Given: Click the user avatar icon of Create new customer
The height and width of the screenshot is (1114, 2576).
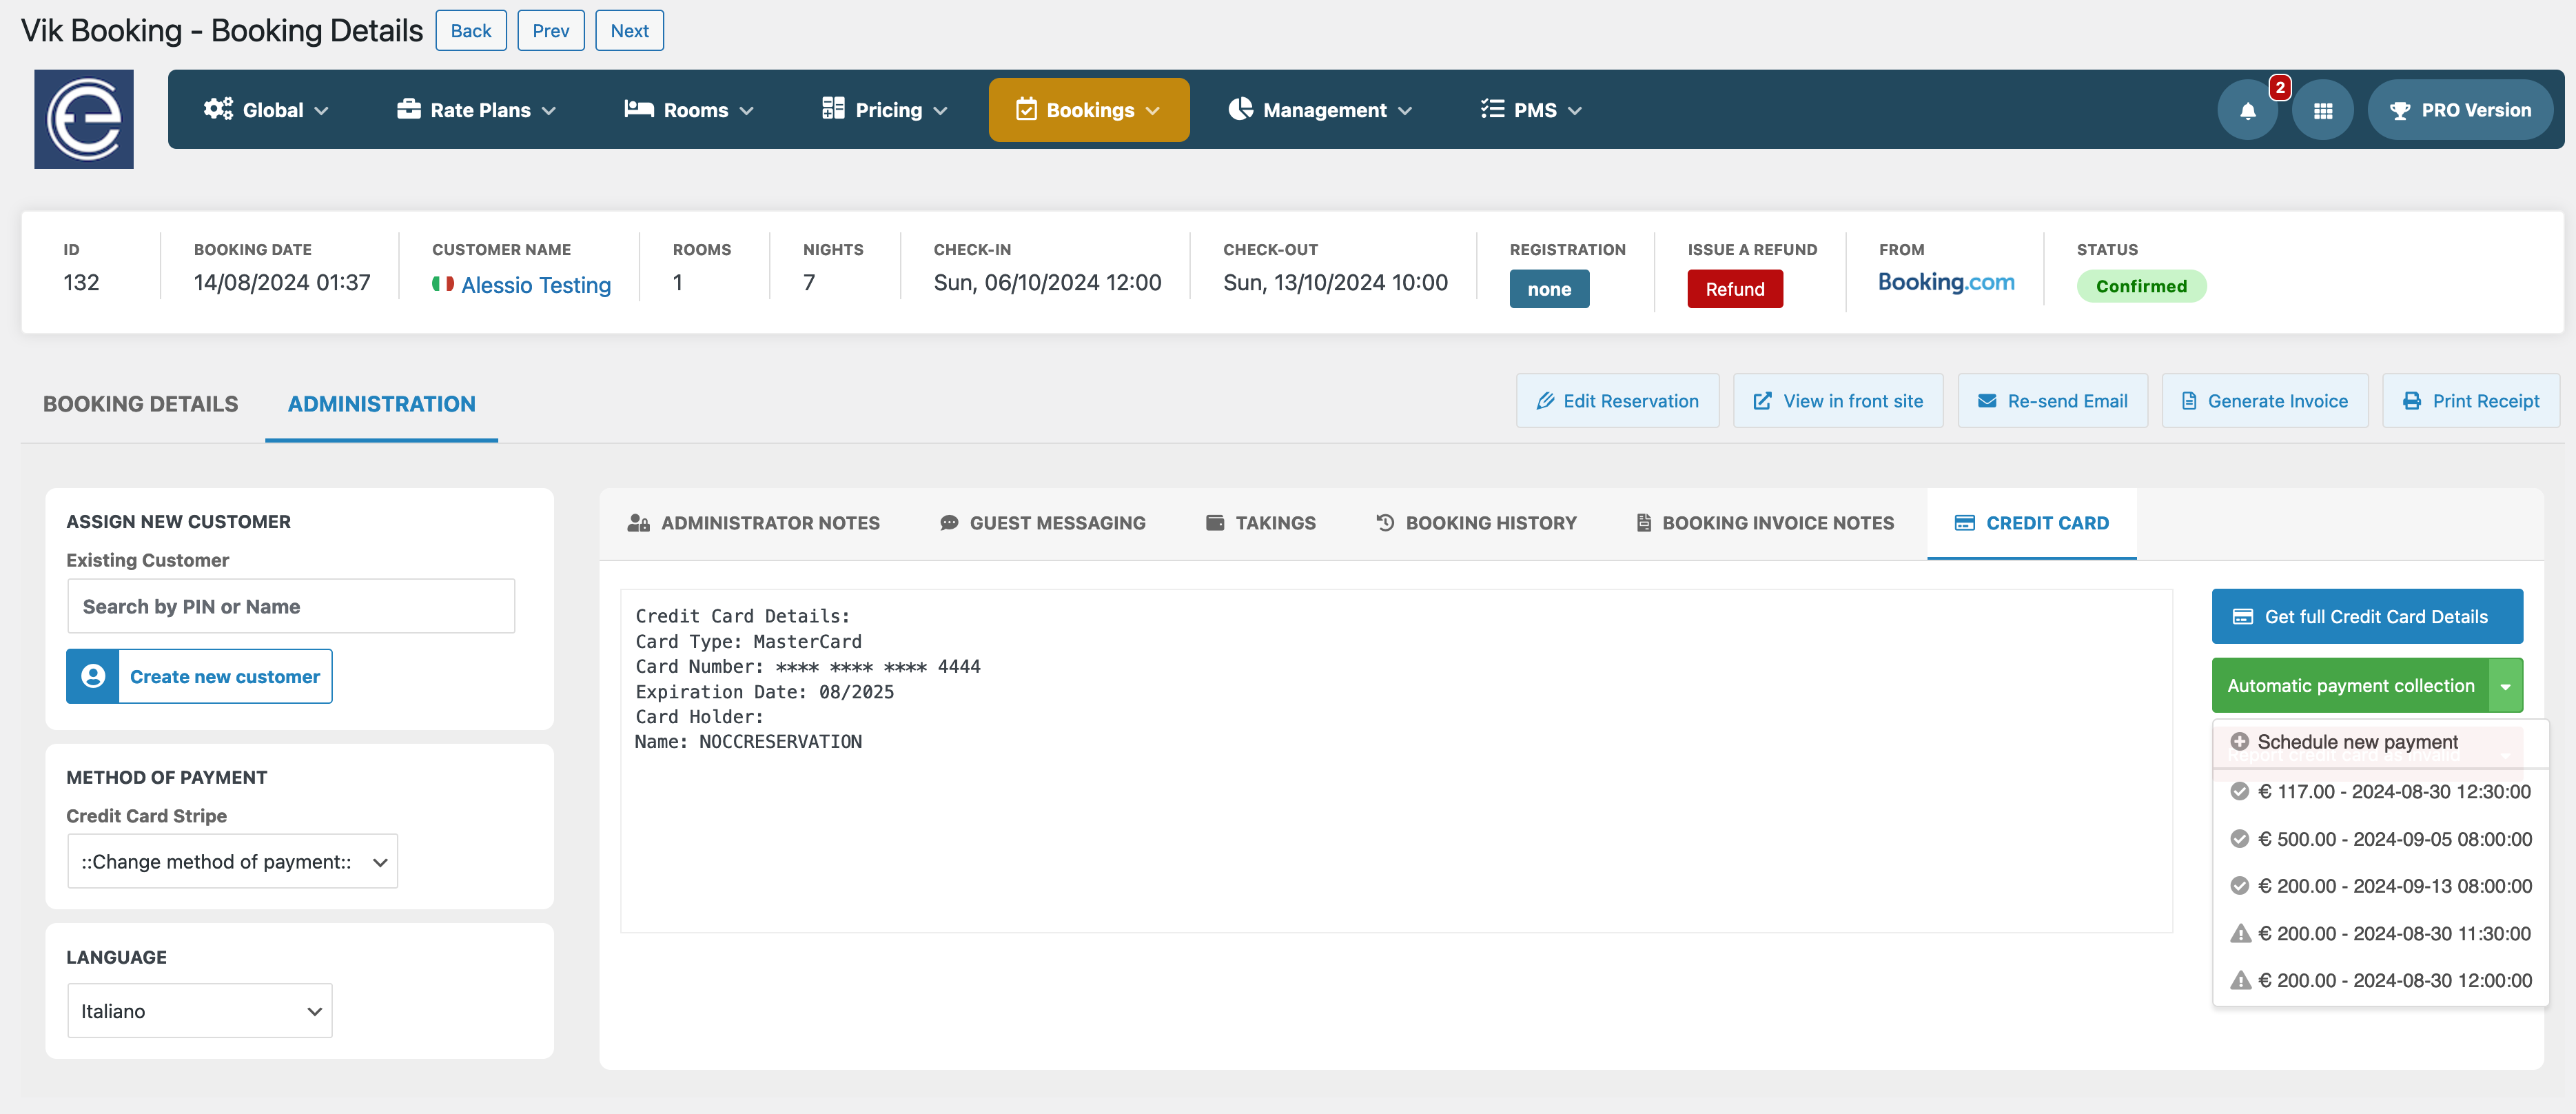Looking at the screenshot, I should (93, 676).
